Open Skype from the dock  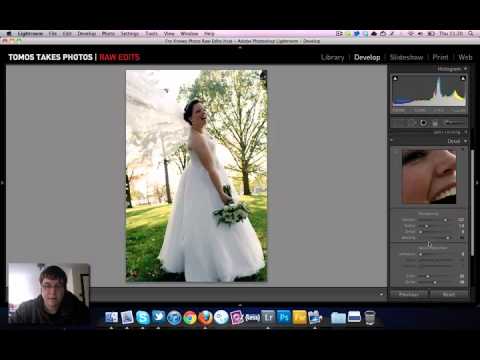point(143,317)
